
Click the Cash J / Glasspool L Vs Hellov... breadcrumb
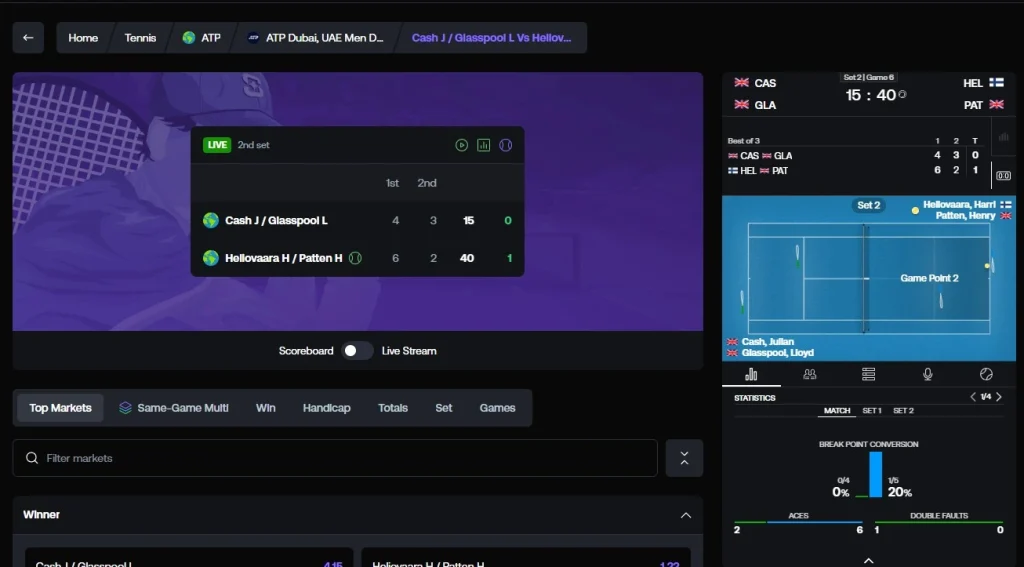pyautogui.click(x=492, y=38)
